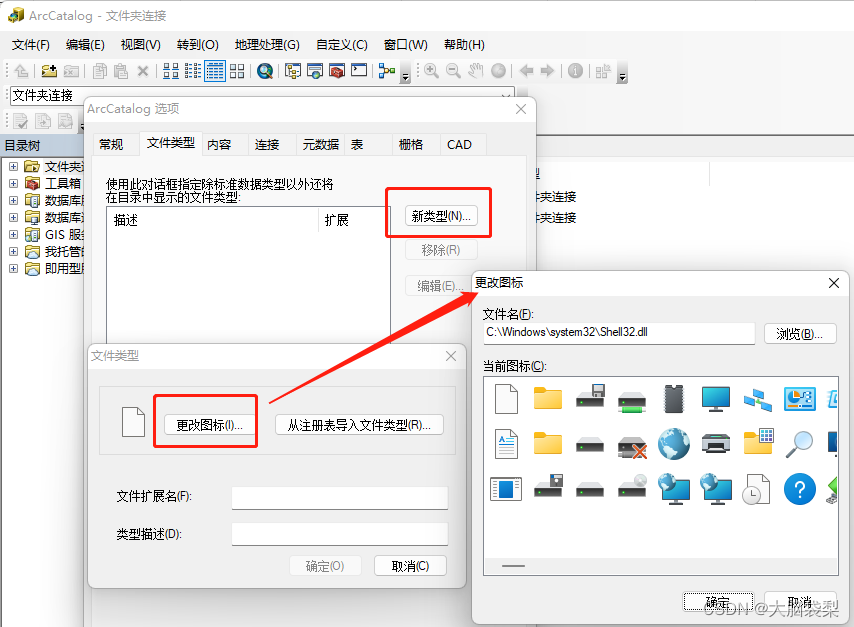Click the icon list horizontal scrollbar thumb

point(513,566)
